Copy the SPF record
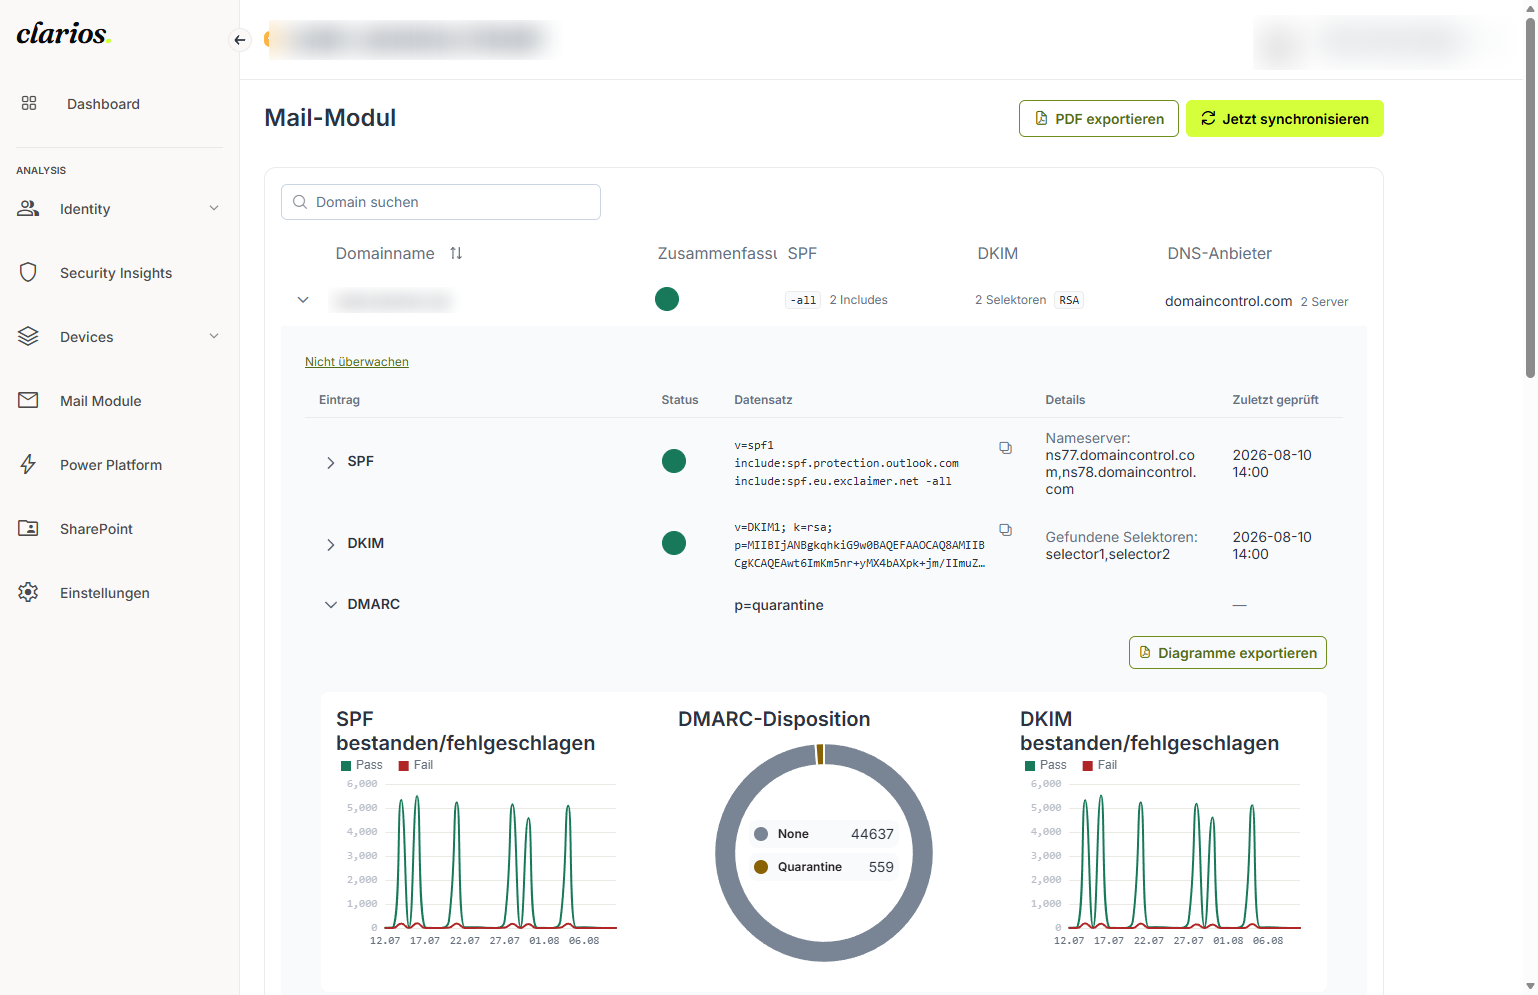The image size is (1538, 995). click(1005, 448)
